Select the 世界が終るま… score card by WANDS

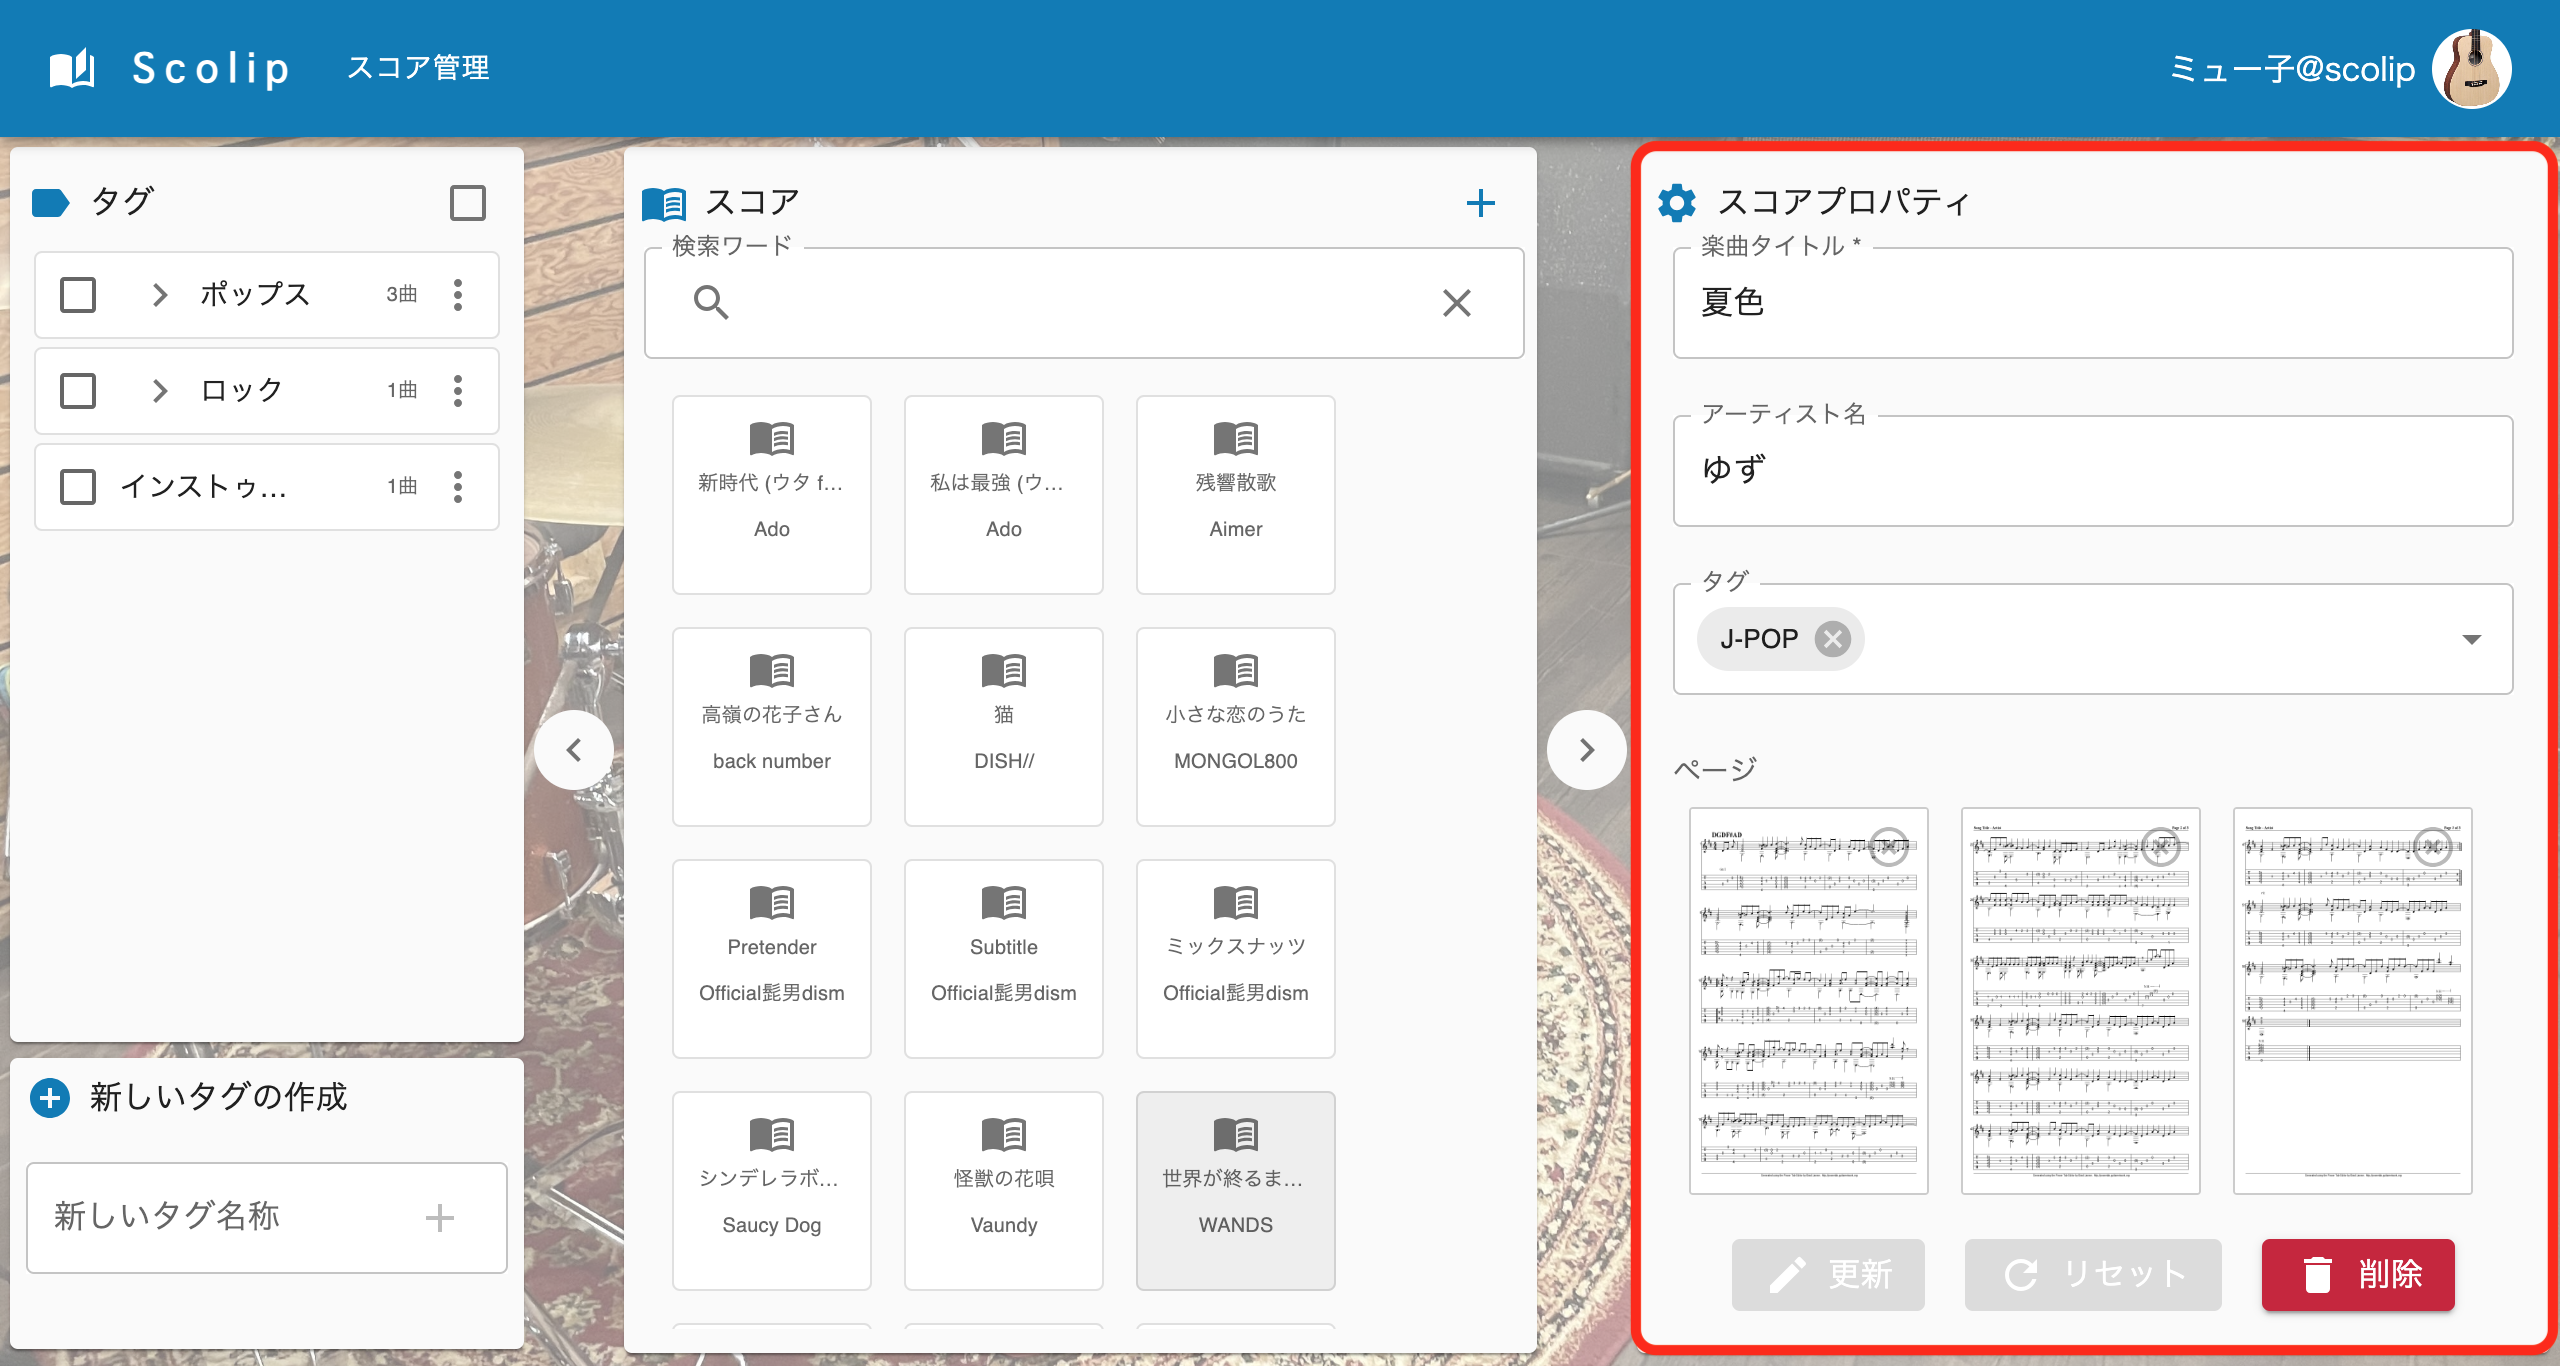click(1236, 1191)
